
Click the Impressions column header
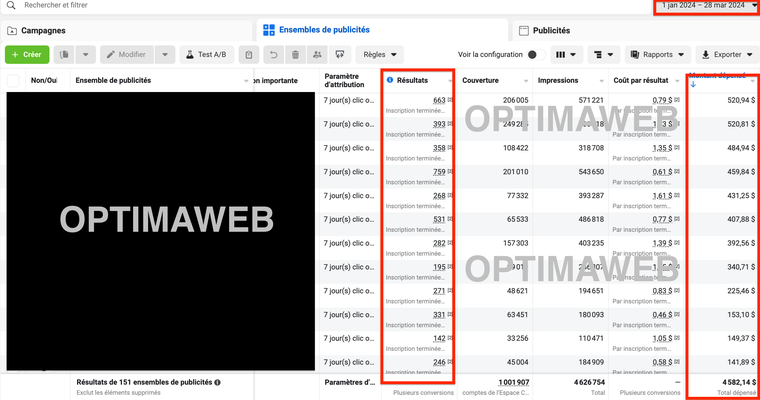557,80
